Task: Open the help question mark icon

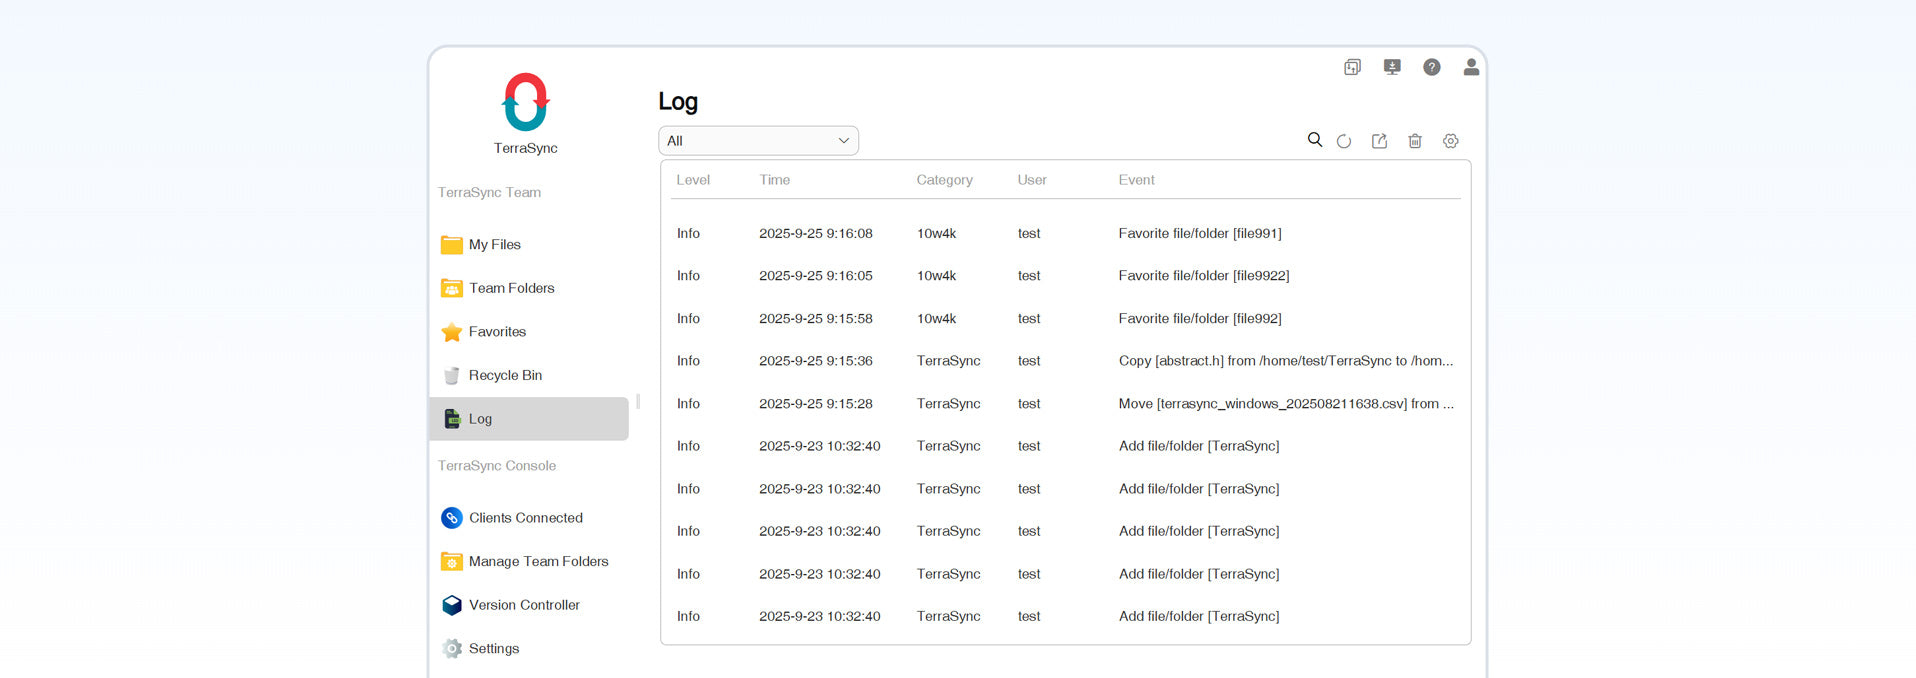Action: [x=1432, y=67]
